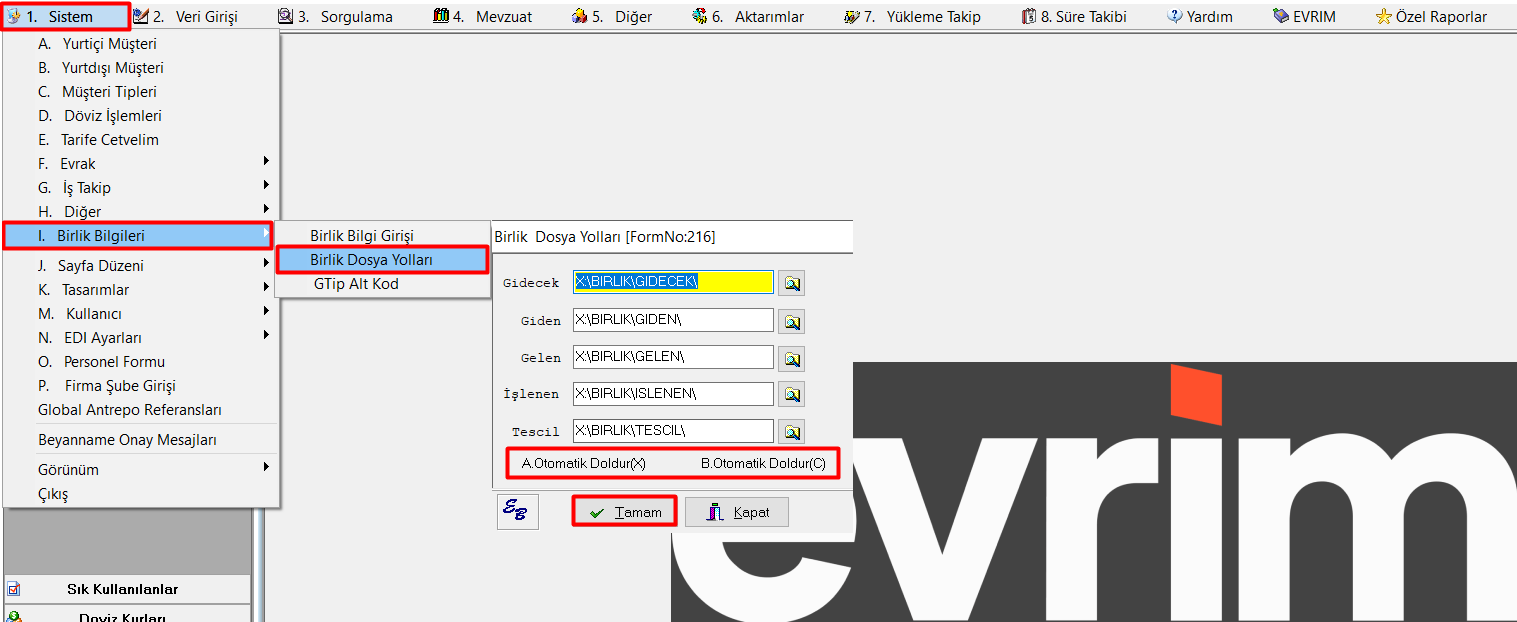1517x622 pixels.
Task: Expand the J. Sayfa Düzeni submenu
Action: pos(141,266)
